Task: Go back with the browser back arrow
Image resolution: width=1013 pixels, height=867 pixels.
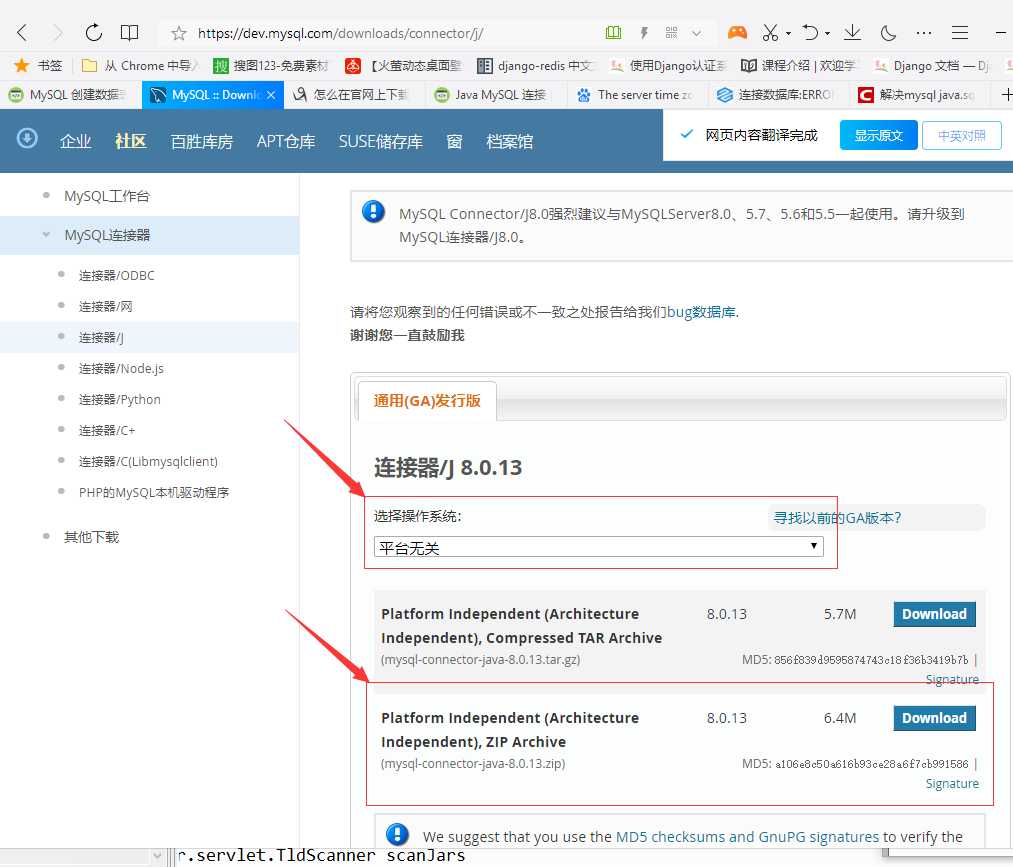Action: coord(23,32)
